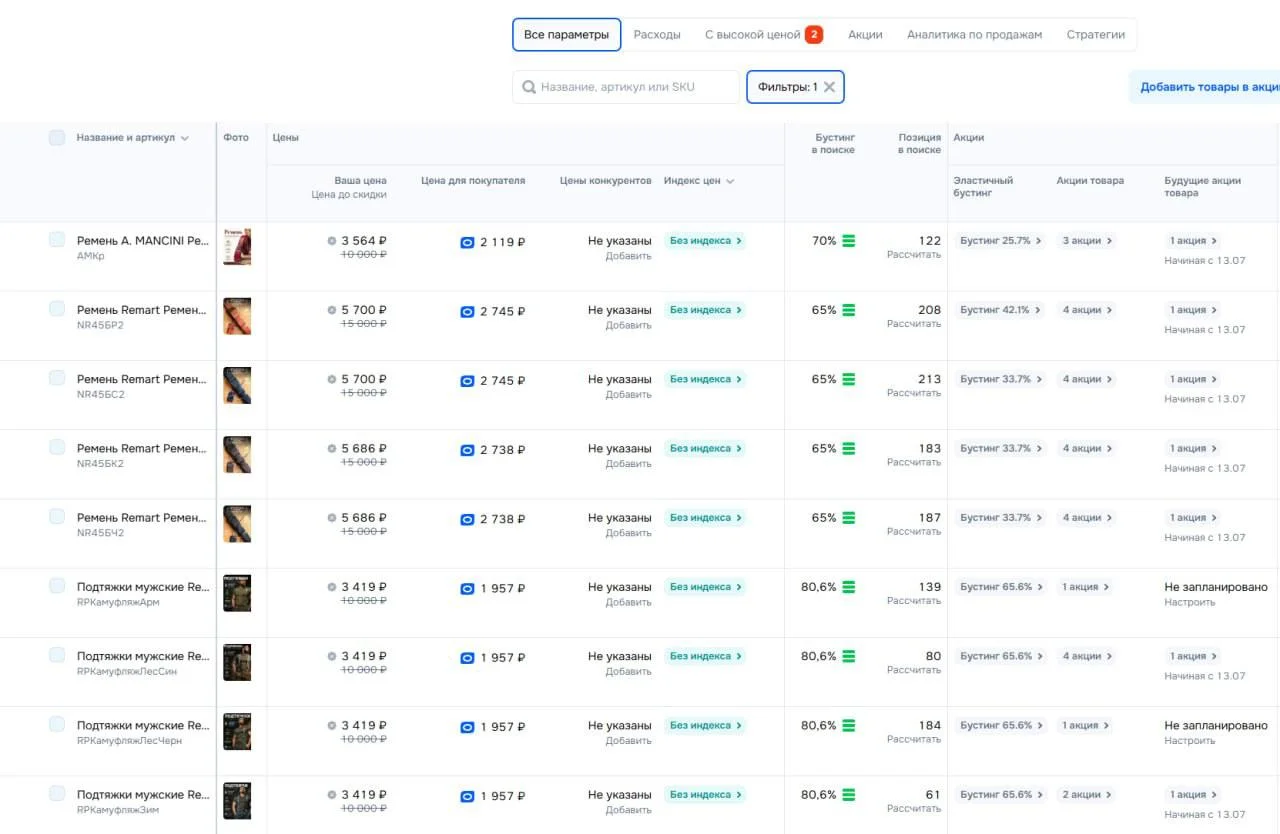Open the "С высокой ценой" tab
1280x834 pixels.
coord(763,35)
